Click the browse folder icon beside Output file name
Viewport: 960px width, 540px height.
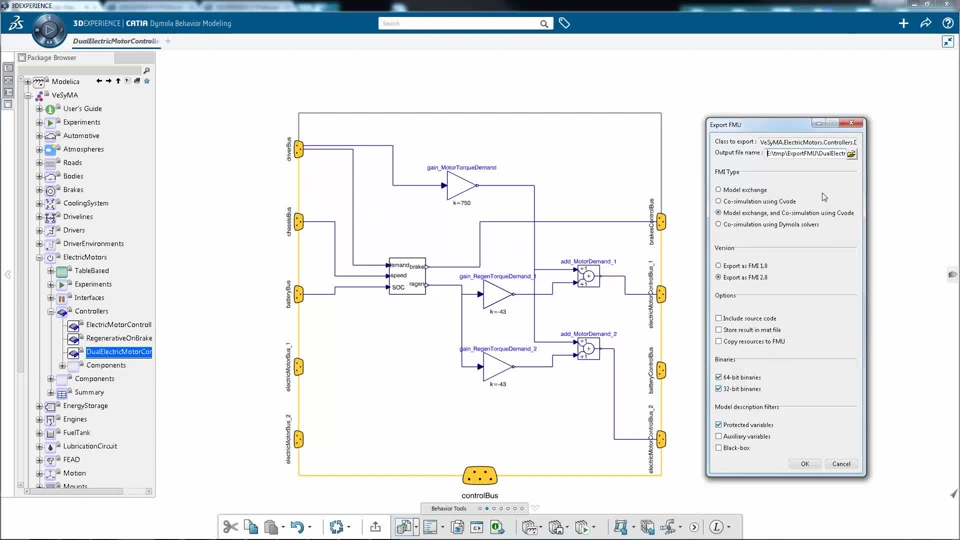851,154
